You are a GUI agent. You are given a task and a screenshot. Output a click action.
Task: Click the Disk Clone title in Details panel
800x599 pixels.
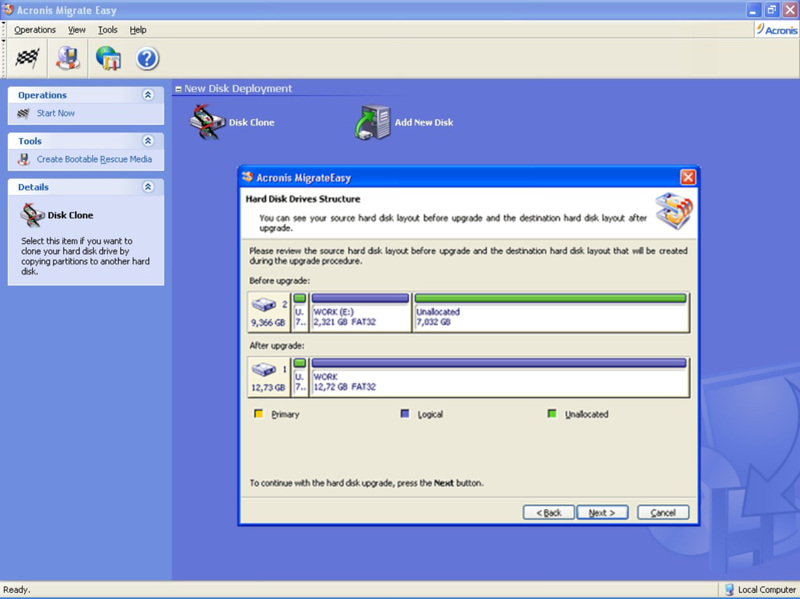point(70,215)
